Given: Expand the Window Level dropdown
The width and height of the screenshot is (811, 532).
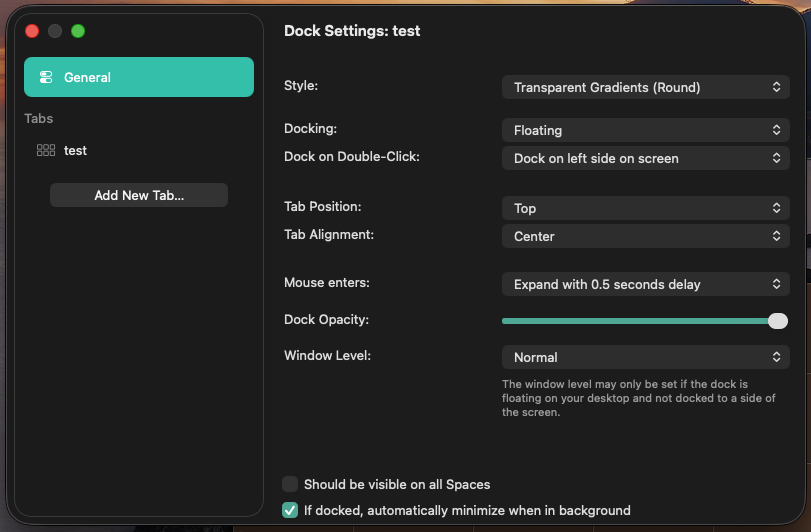Looking at the screenshot, I should pyautogui.click(x=645, y=358).
